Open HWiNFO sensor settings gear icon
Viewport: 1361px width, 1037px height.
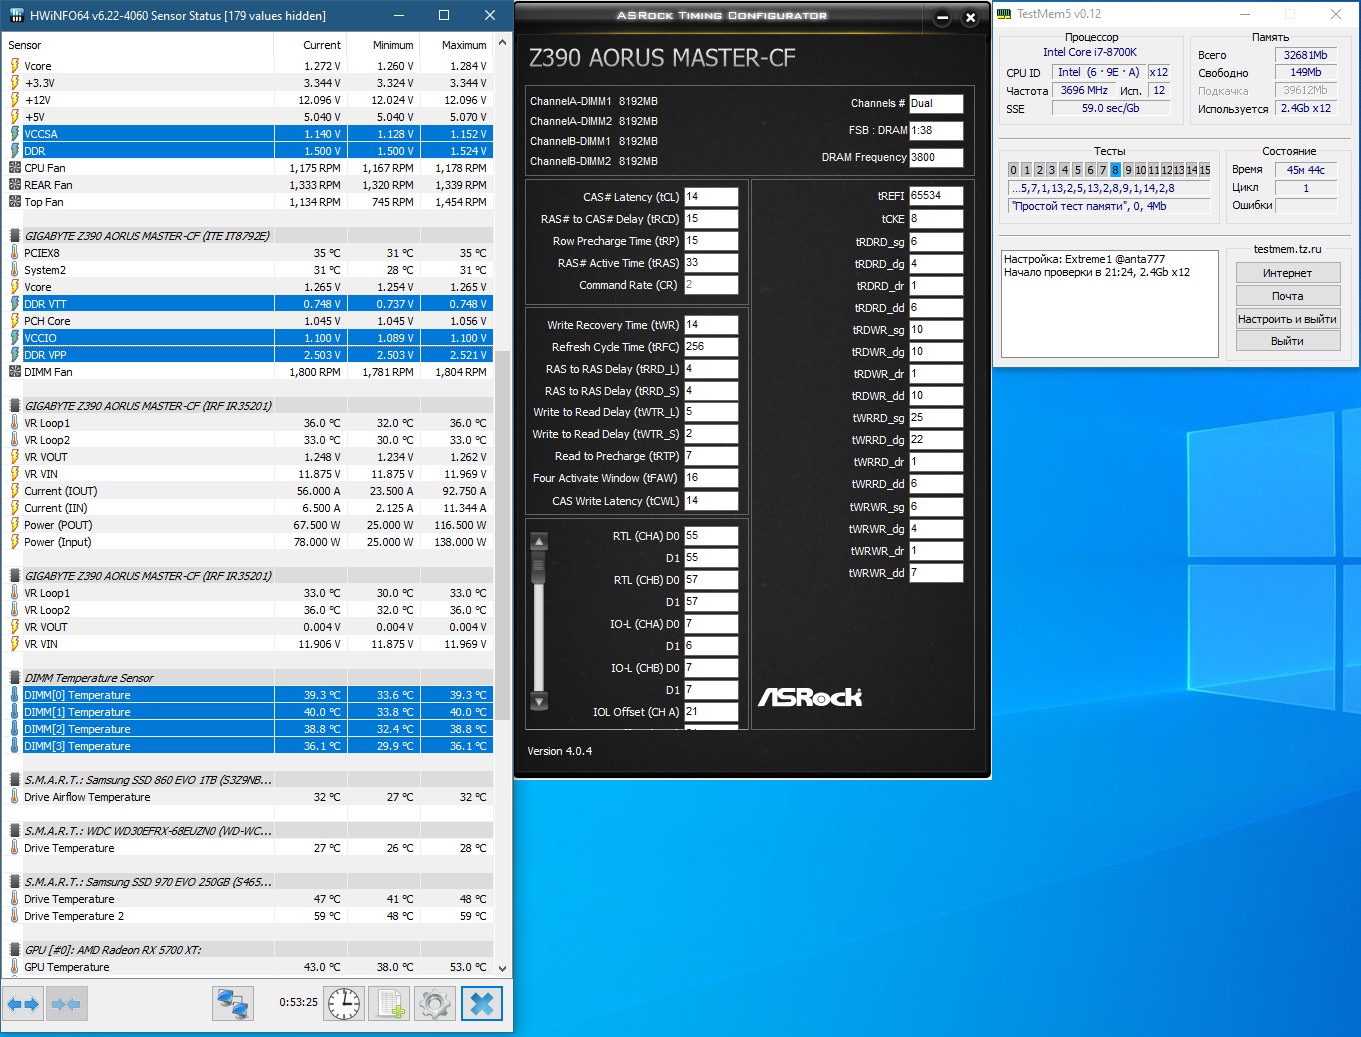(435, 1004)
